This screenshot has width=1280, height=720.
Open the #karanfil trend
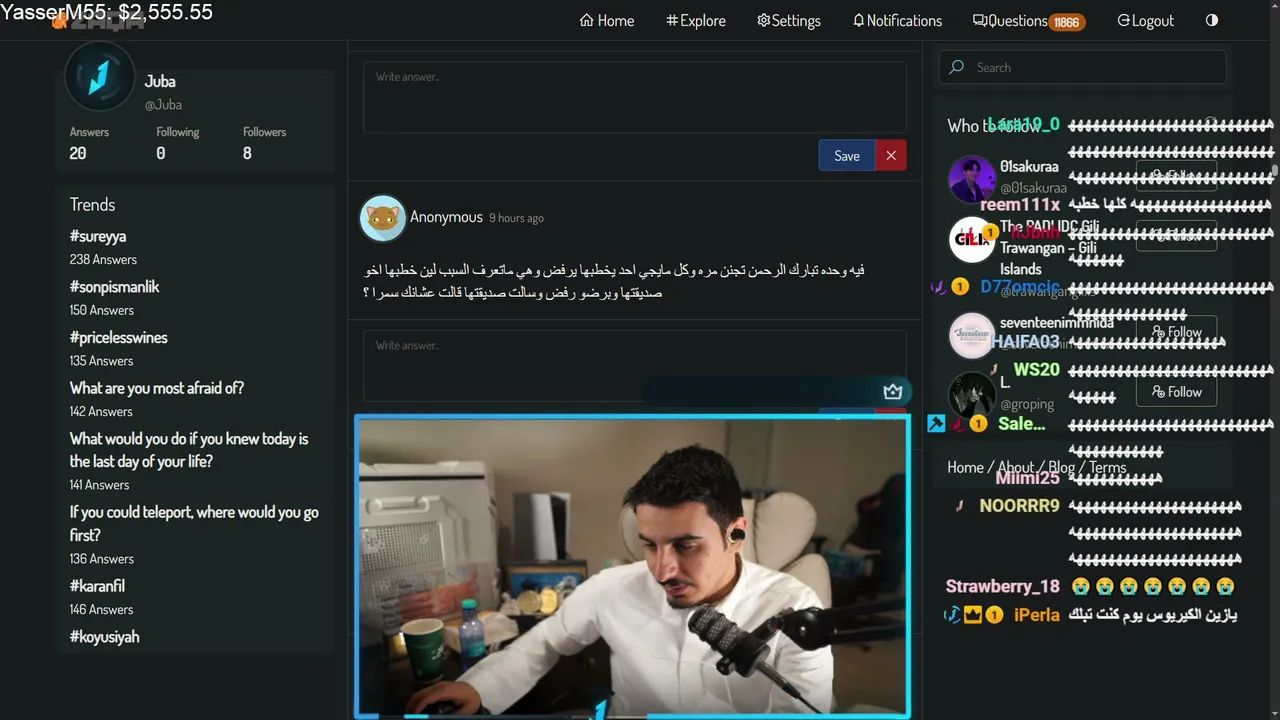(97, 586)
